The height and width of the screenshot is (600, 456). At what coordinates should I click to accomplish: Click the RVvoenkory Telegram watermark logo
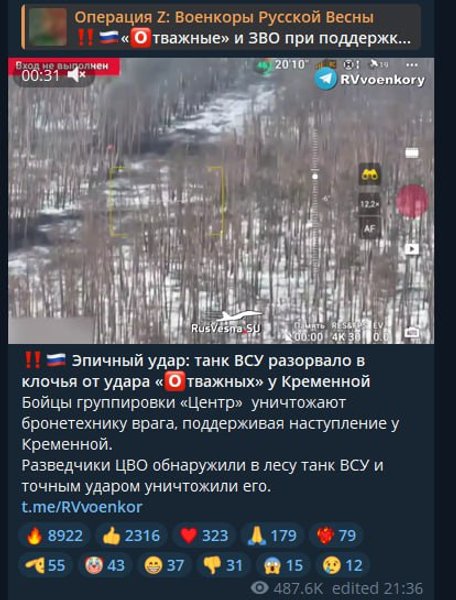[x=325, y=79]
